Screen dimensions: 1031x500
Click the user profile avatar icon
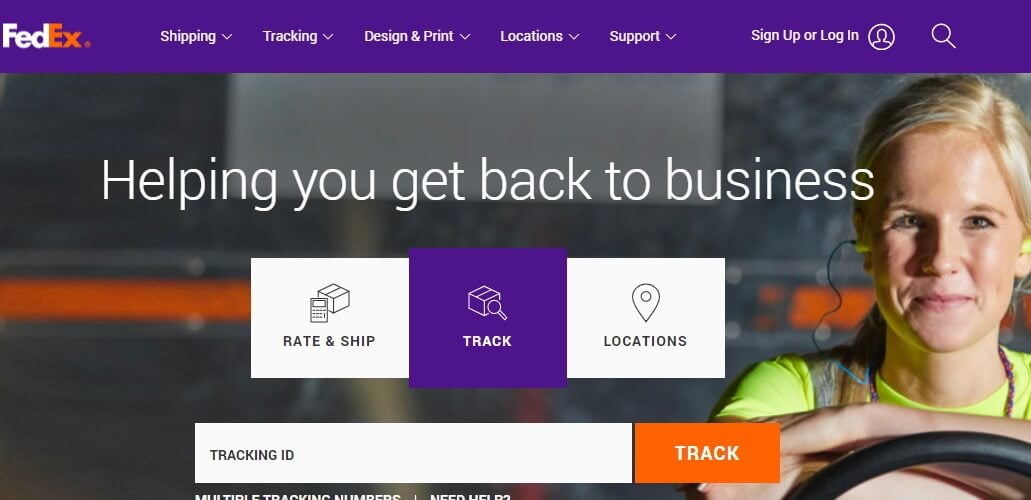coord(881,37)
